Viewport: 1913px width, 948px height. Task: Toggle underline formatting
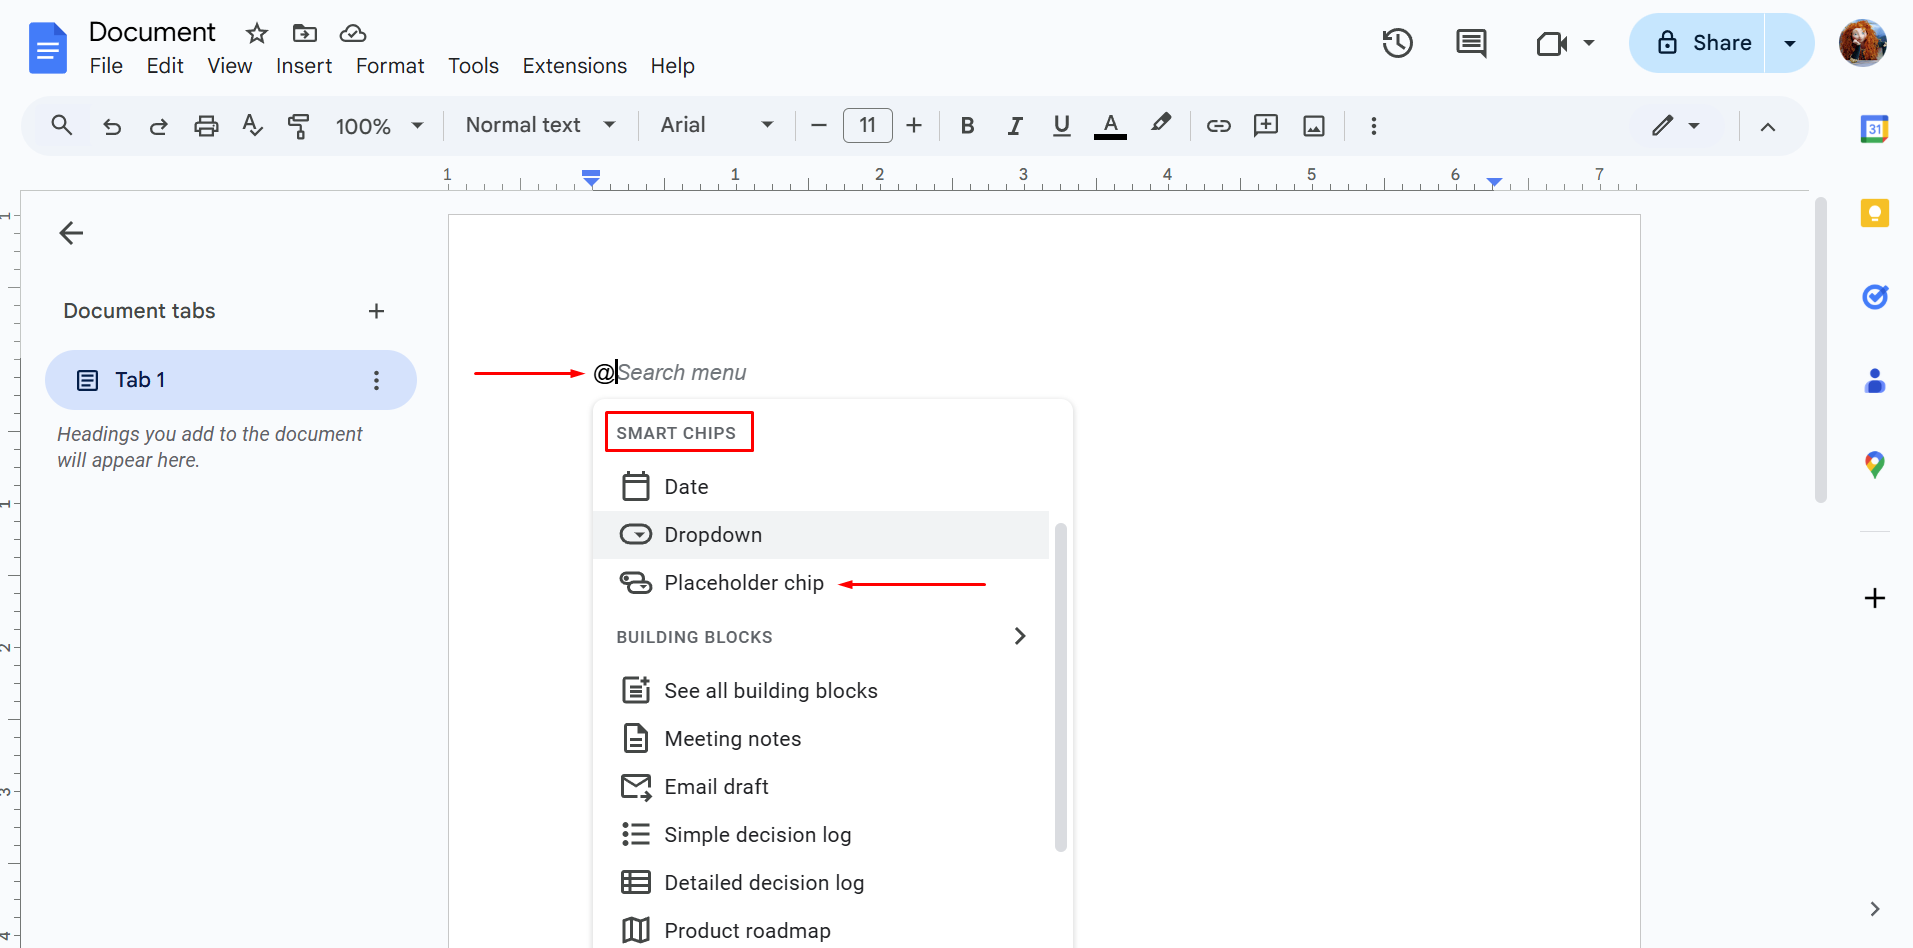pyautogui.click(x=1061, y=126)
